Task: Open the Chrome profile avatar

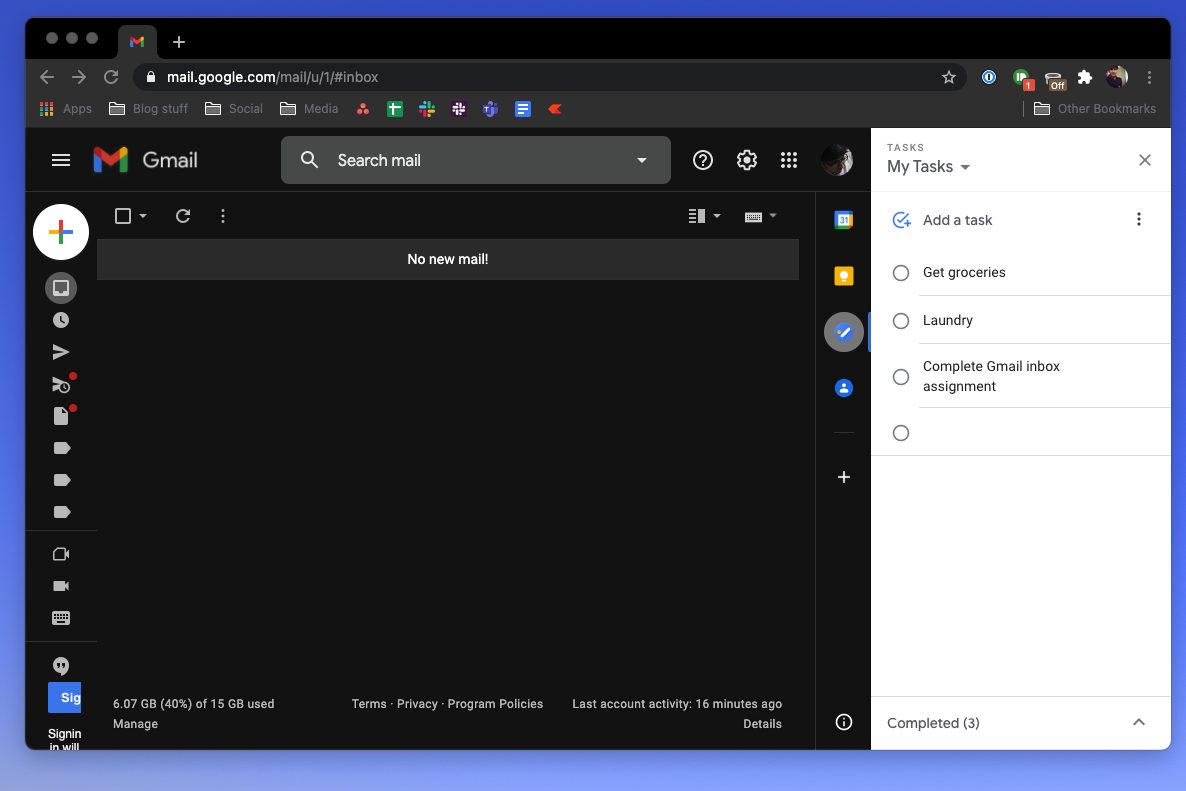Action: click(1117, 77)
